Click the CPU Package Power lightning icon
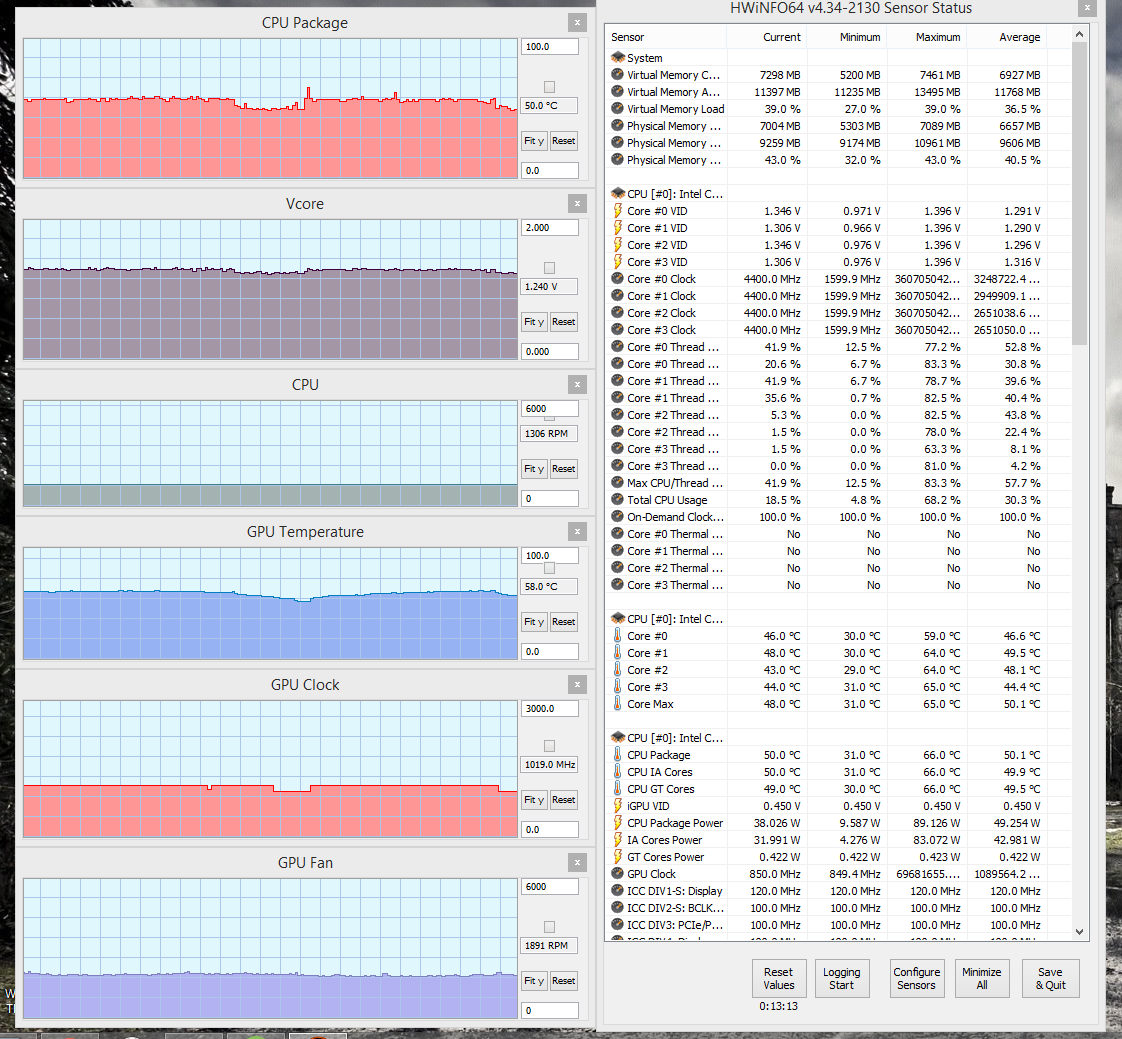 (x=618, y=823)
